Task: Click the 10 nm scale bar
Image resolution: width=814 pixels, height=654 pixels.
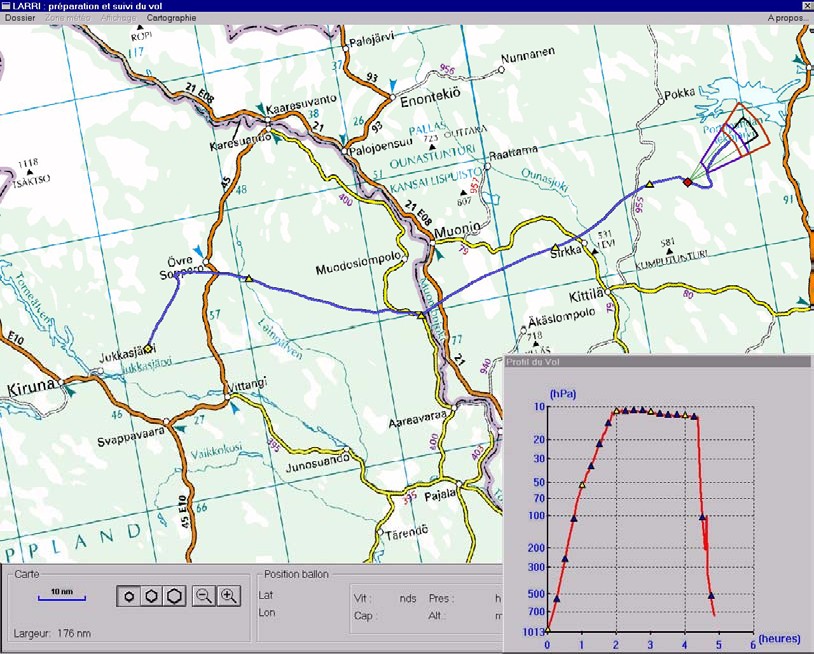Action: (61, 598)
